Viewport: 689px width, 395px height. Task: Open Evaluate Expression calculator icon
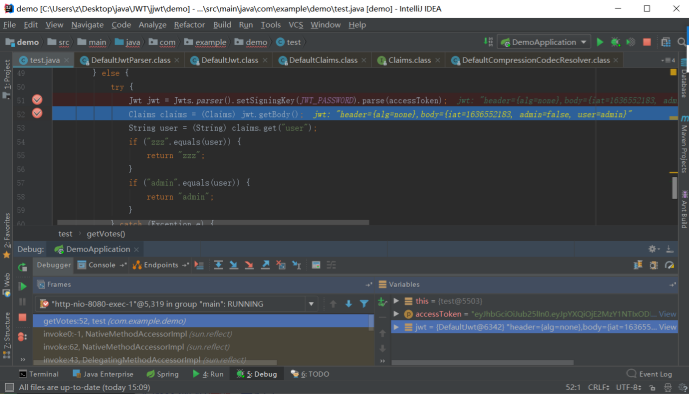pyautogui.click(x=316, y=265)
